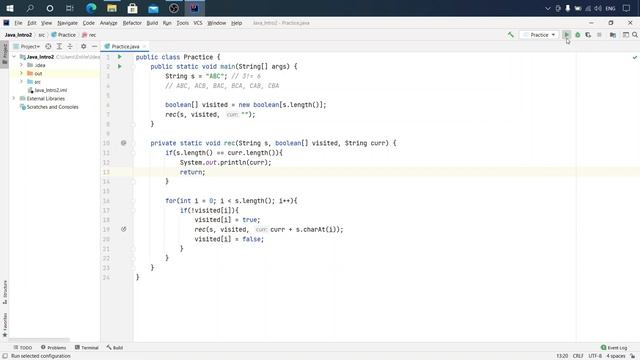The width and height of the screenshot is (640, 360).
Task: Toggle the Terminal tool window
Action: pos(87,347)
